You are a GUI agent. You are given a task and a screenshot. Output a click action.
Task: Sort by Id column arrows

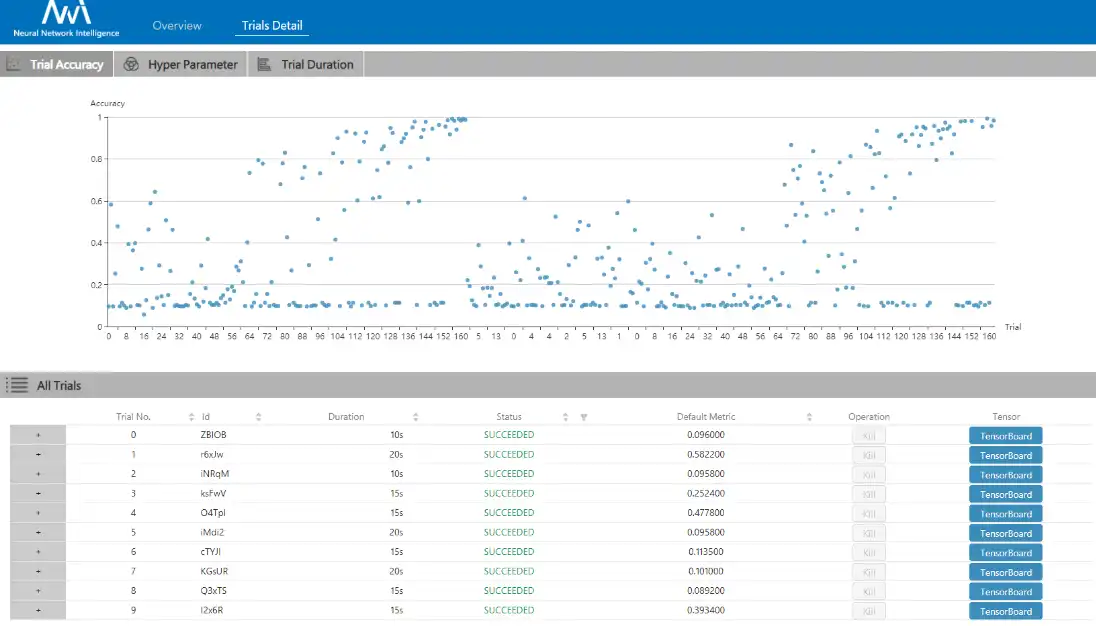(x=259, y=417)
